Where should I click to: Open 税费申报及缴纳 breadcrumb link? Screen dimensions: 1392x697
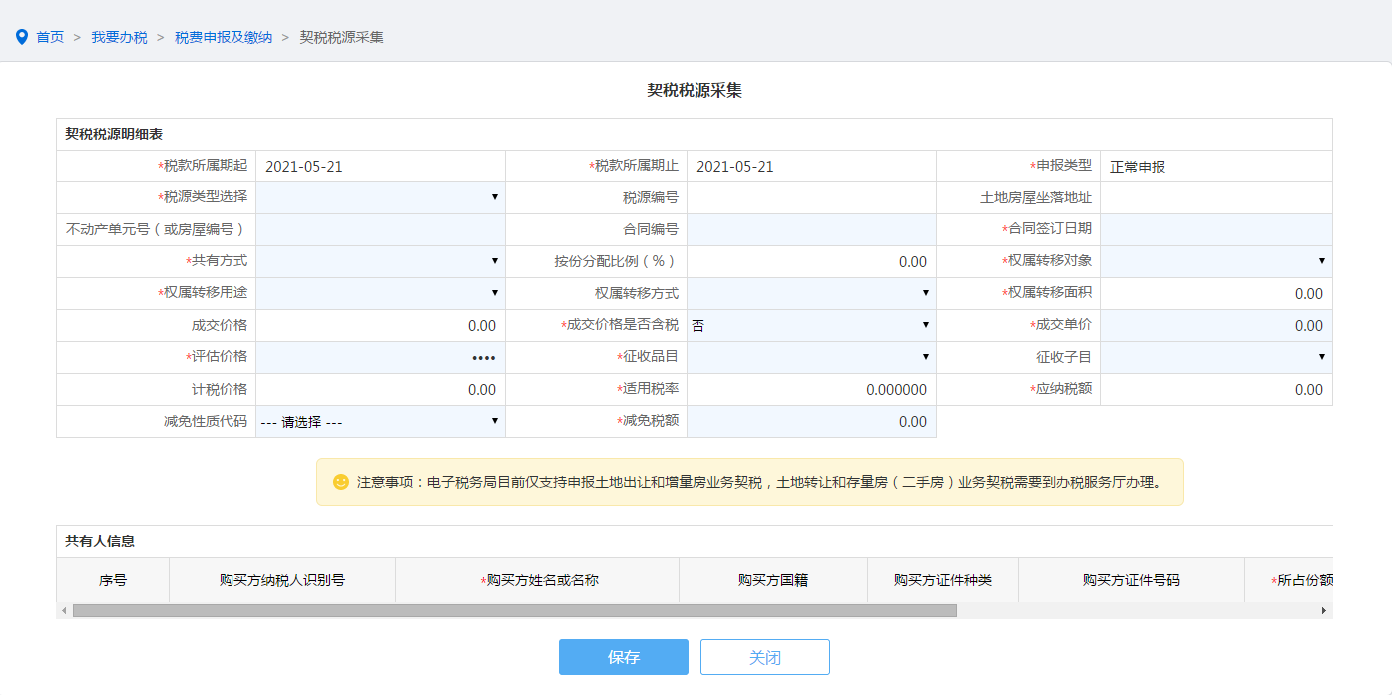pyautogui.click(x=223, y=37)
